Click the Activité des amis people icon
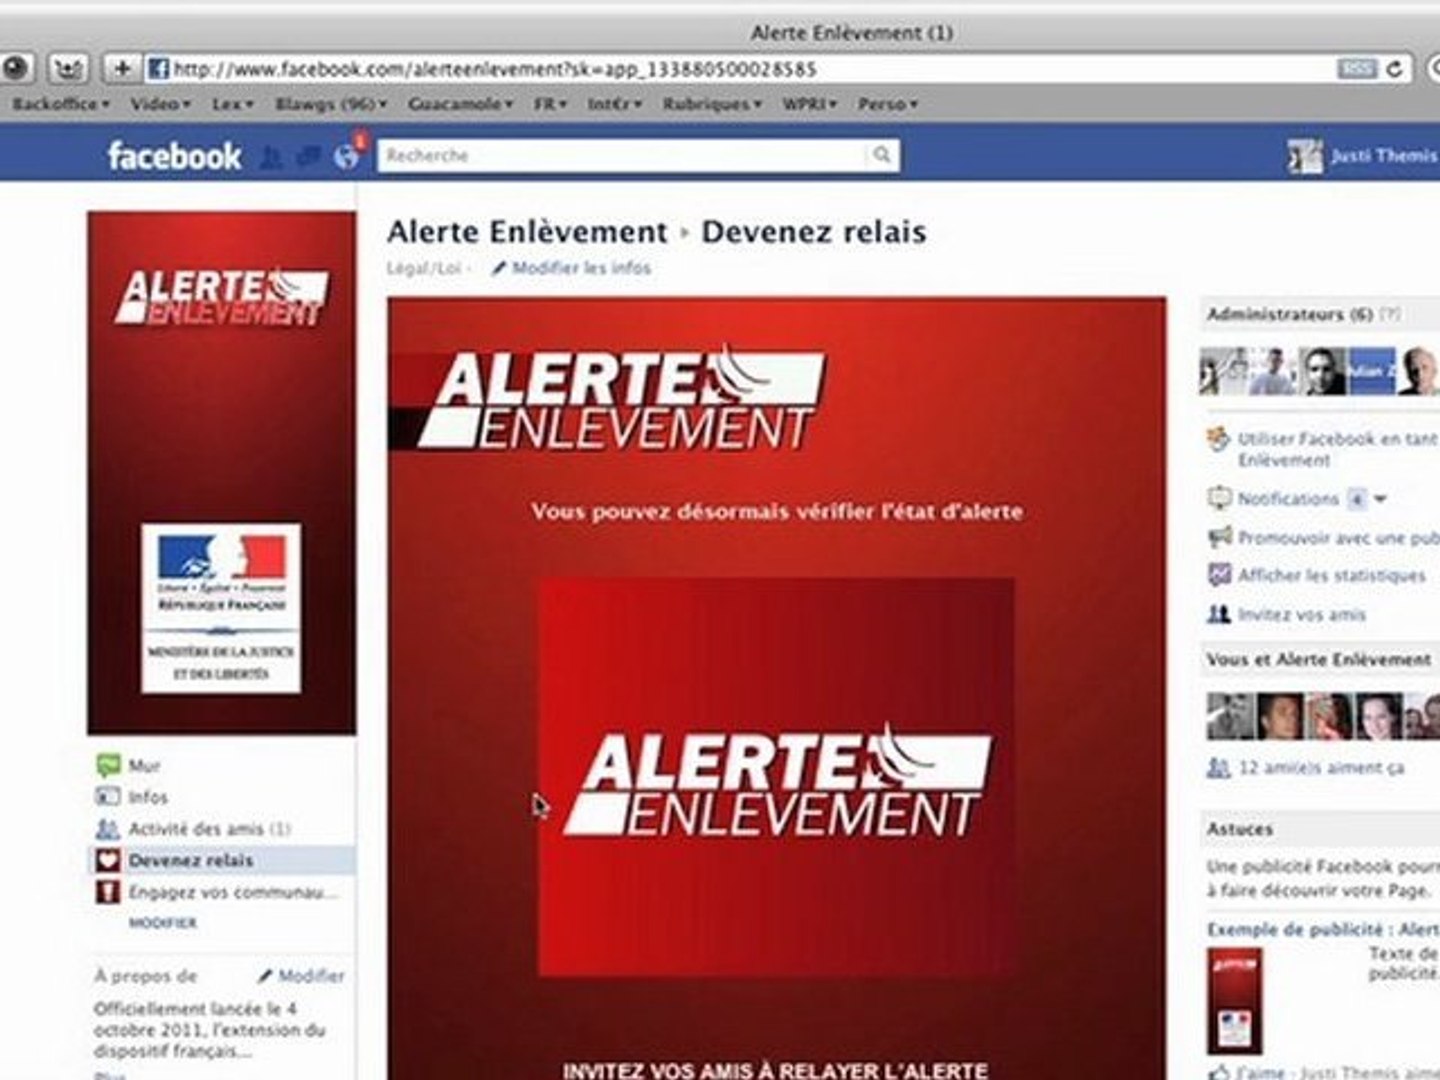This screenshot has height=1080, width=1440. point(108,829)
